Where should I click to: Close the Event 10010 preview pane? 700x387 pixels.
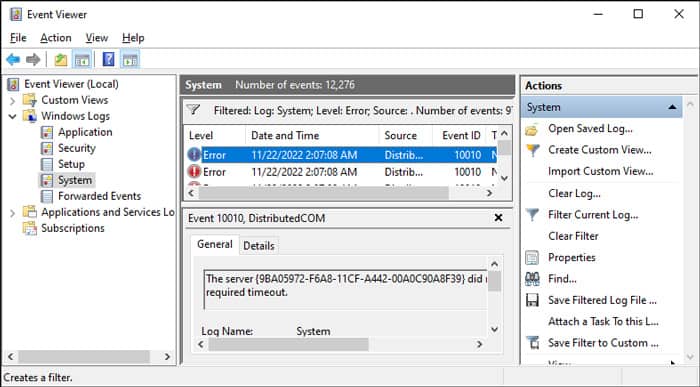pyautogui.click(x=498, y=218)
